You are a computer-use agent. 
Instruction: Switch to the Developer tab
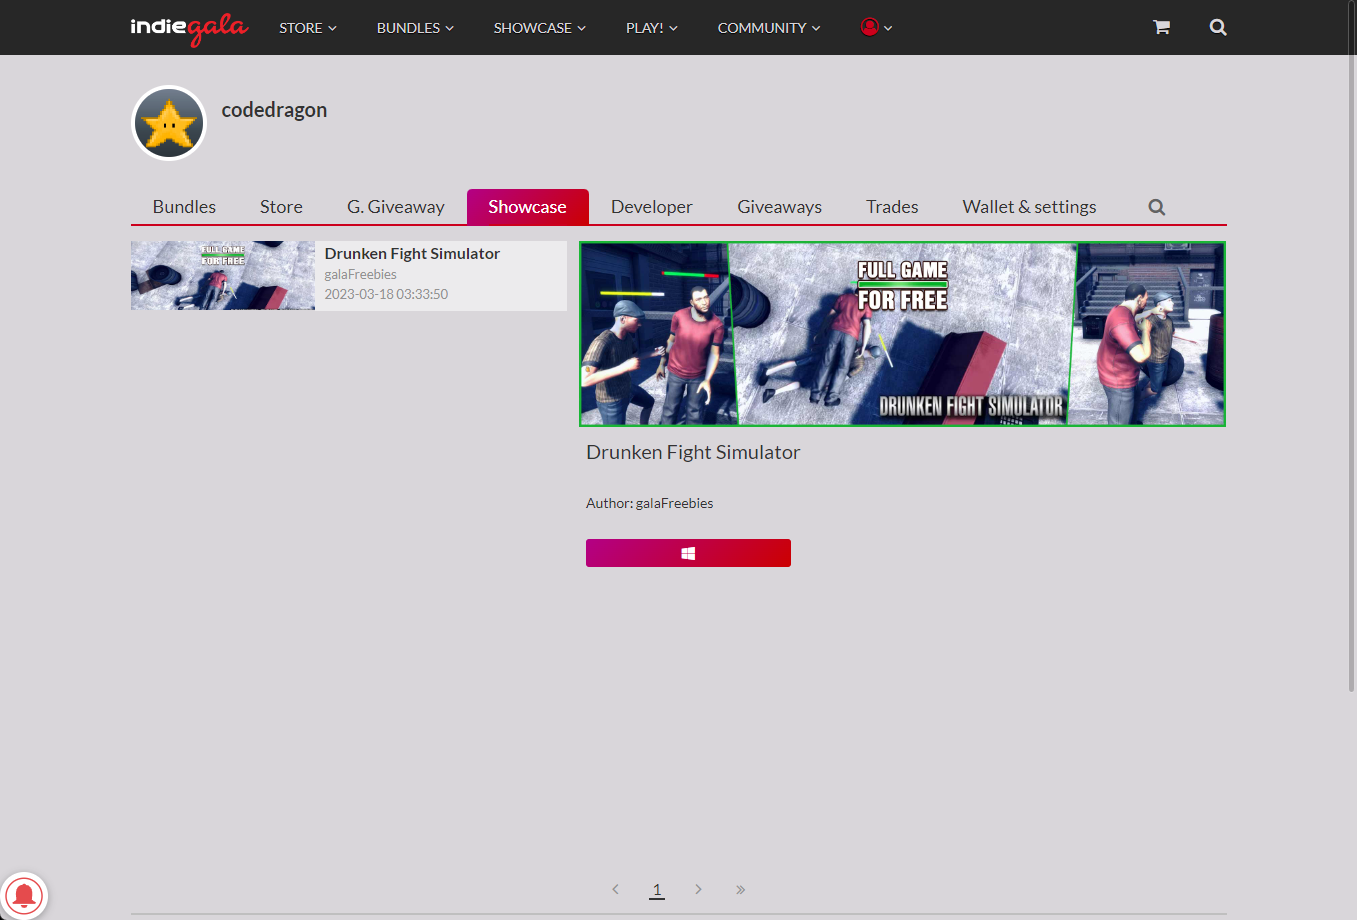click(652, 207)
